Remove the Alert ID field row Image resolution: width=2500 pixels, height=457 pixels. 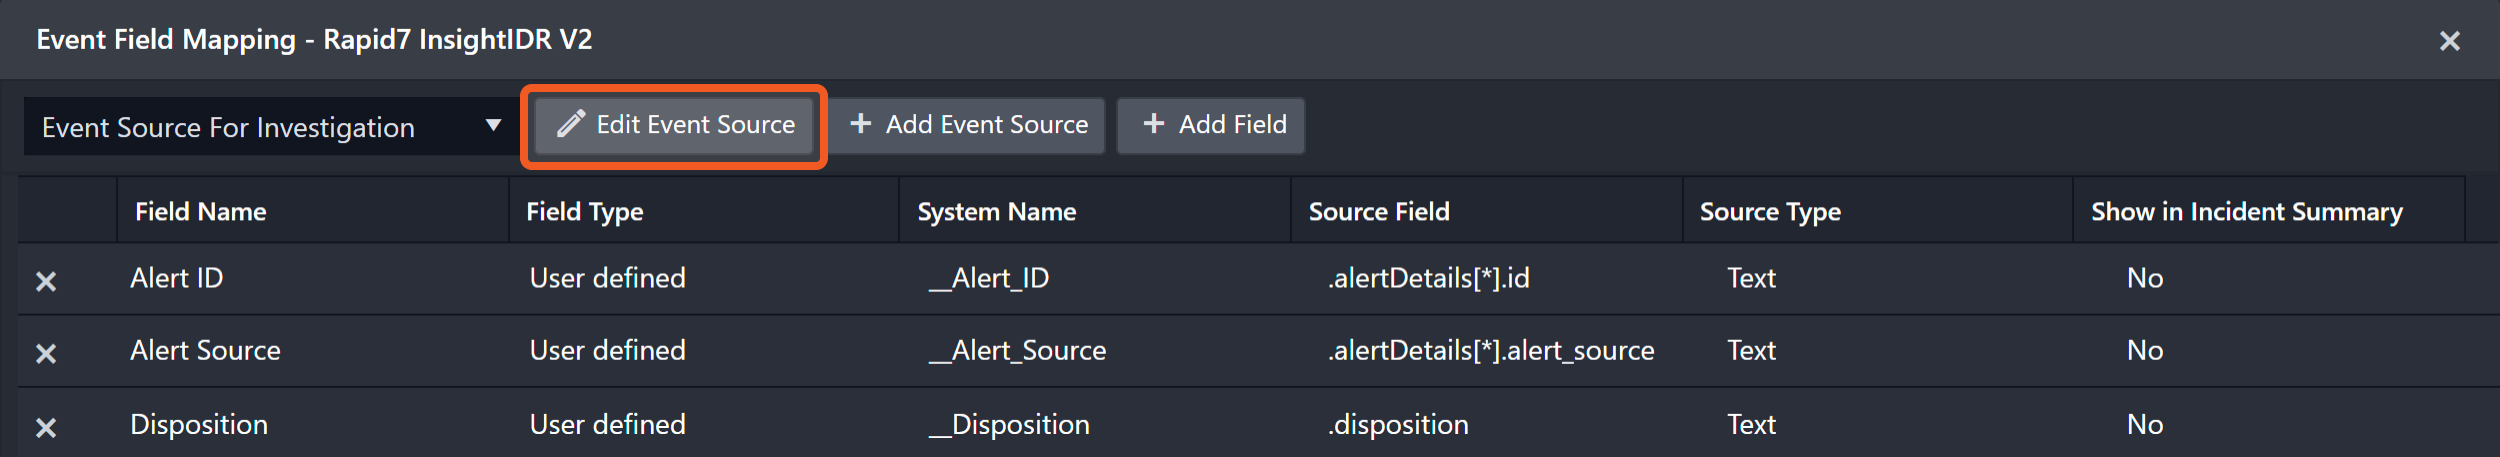click(46, 281)
